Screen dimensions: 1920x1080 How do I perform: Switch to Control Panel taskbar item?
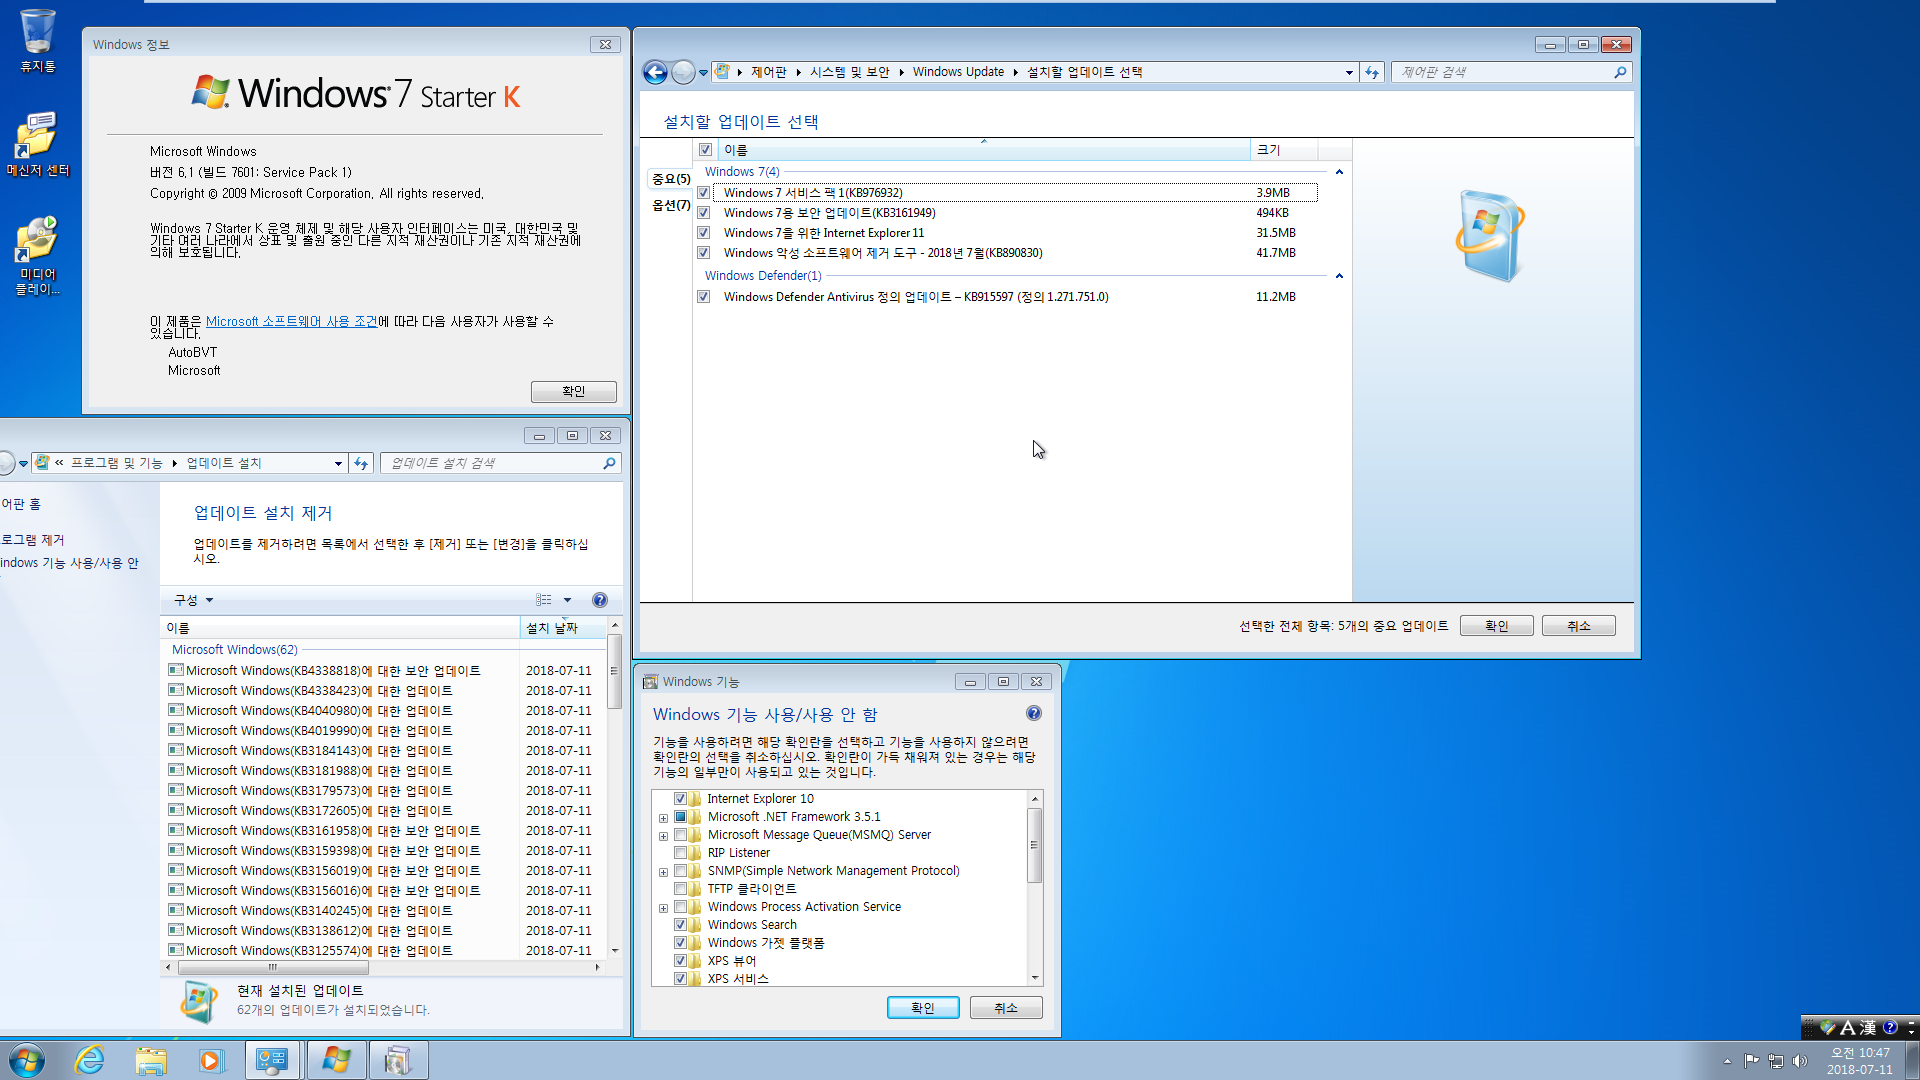coord(272,1060)
